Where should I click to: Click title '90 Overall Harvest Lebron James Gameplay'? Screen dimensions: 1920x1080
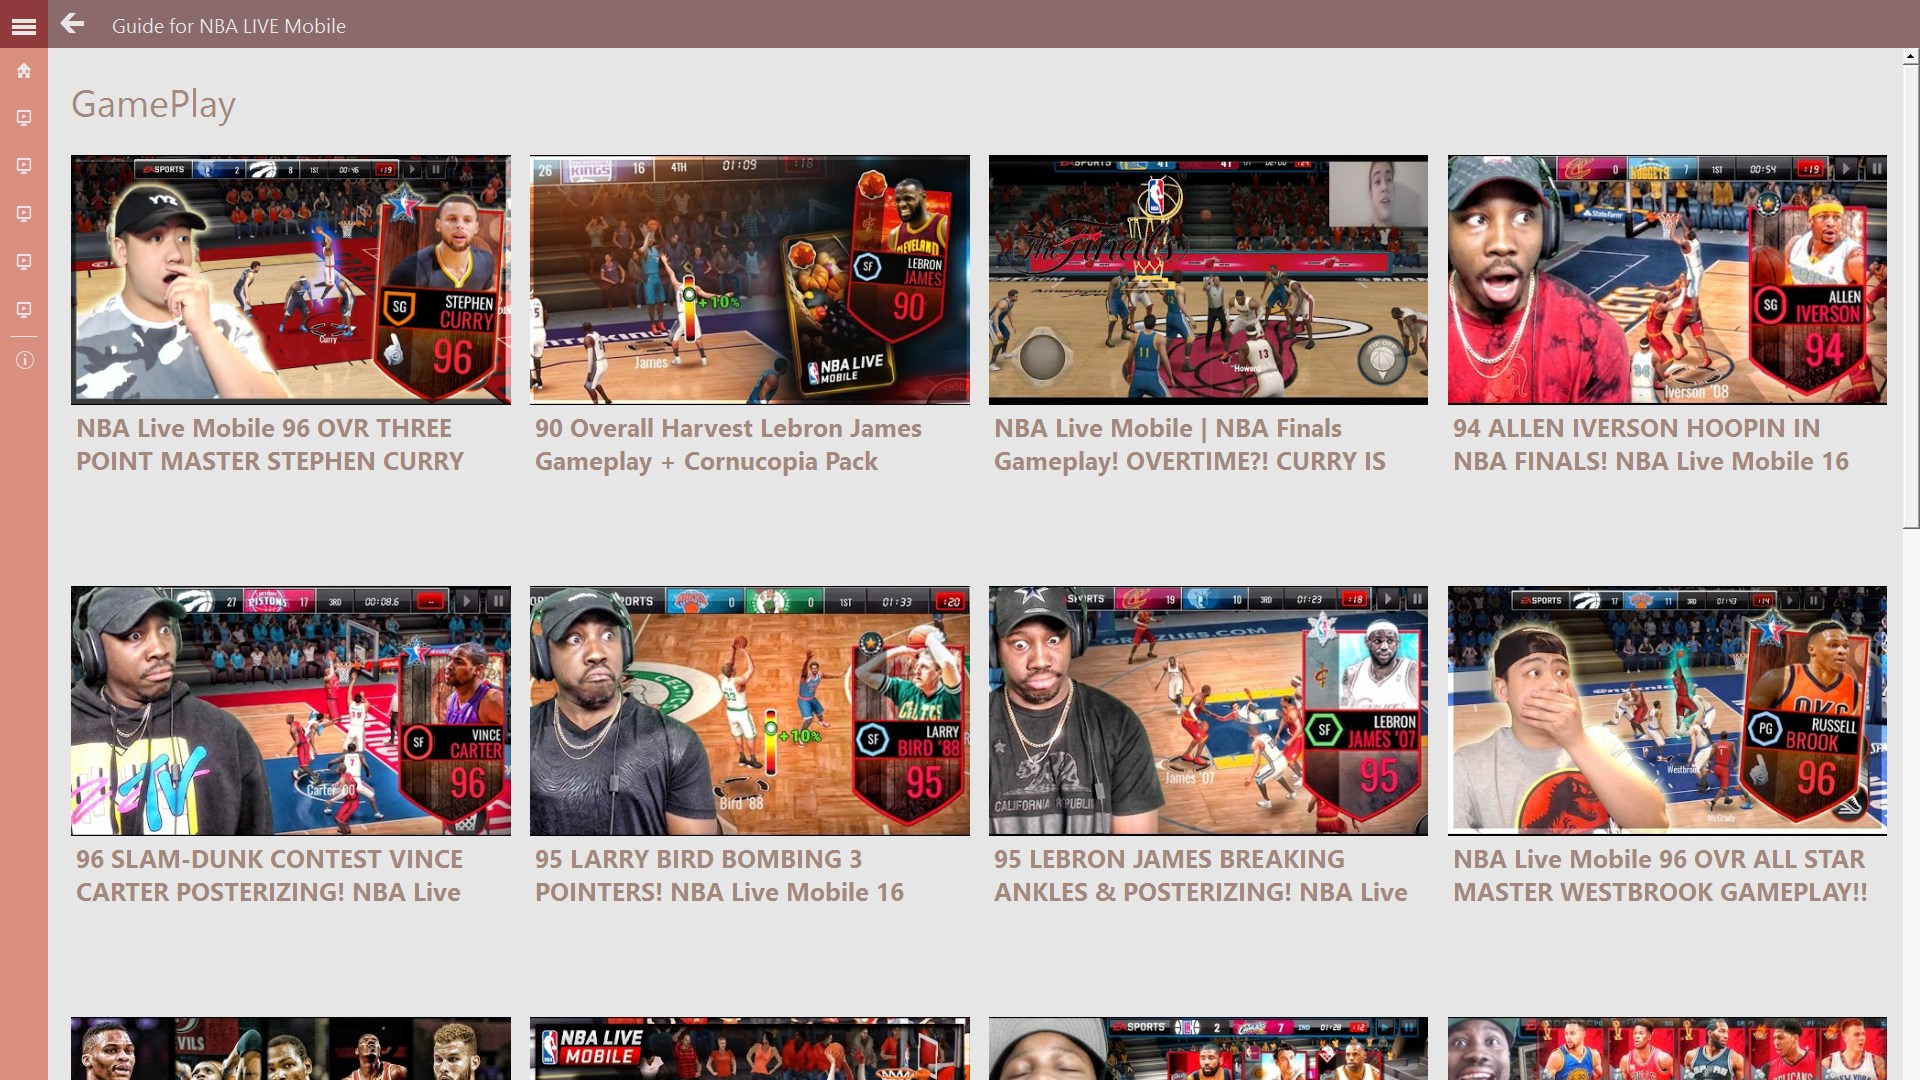click(x=728, y=445)
